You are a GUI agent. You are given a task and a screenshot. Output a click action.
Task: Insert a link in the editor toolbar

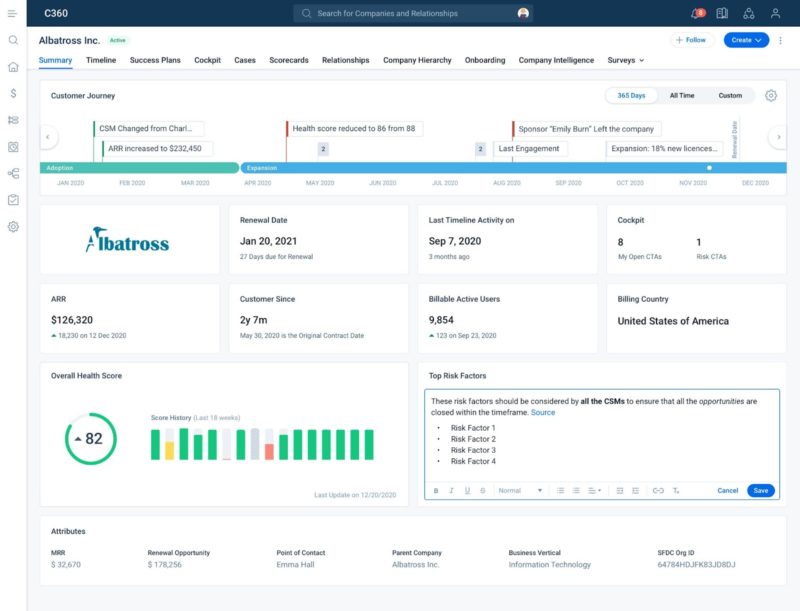point(657,491)
